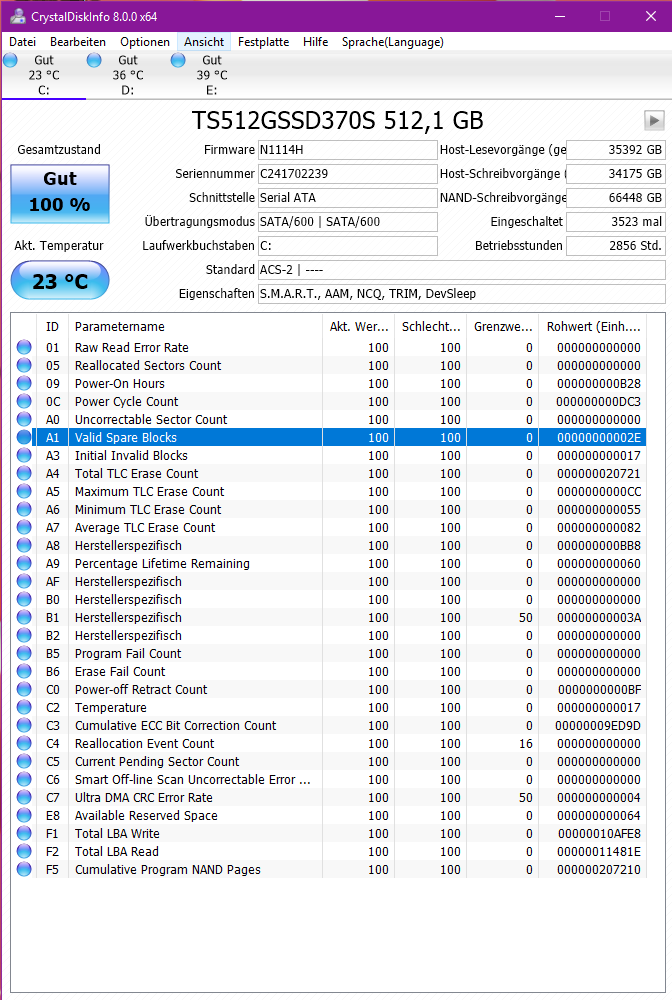Open the Ansicht menu
The width and height of the screenshot is (672, 1000).
click(x=204, y=42)
